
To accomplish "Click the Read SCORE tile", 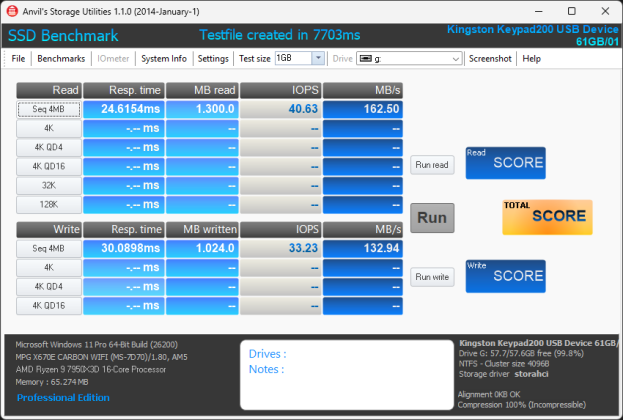I will 505,163.
